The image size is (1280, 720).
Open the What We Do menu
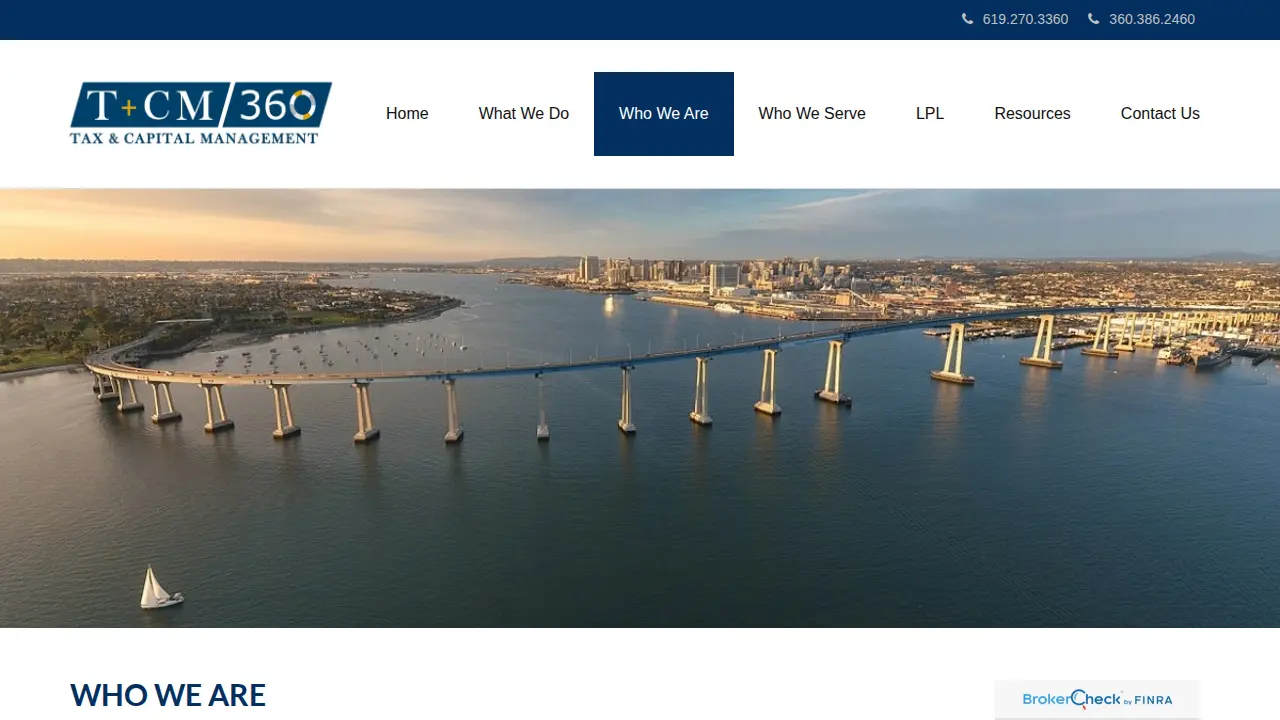[x=524, y=114]
